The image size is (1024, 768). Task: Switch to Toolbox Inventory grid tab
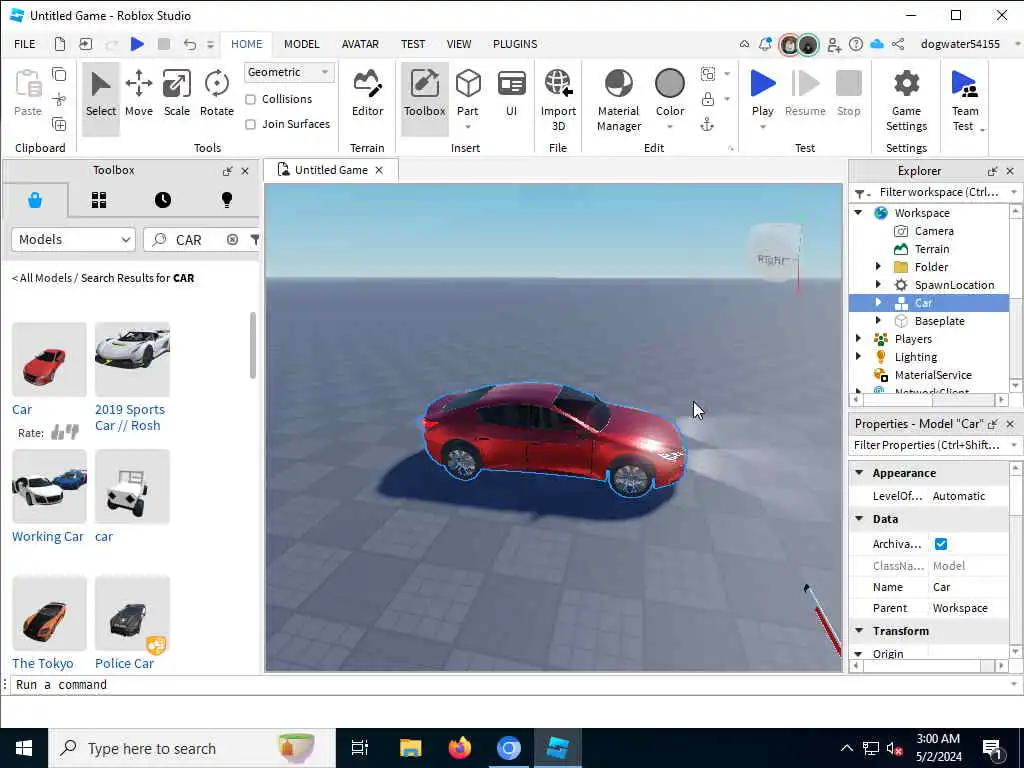point(99,200)
